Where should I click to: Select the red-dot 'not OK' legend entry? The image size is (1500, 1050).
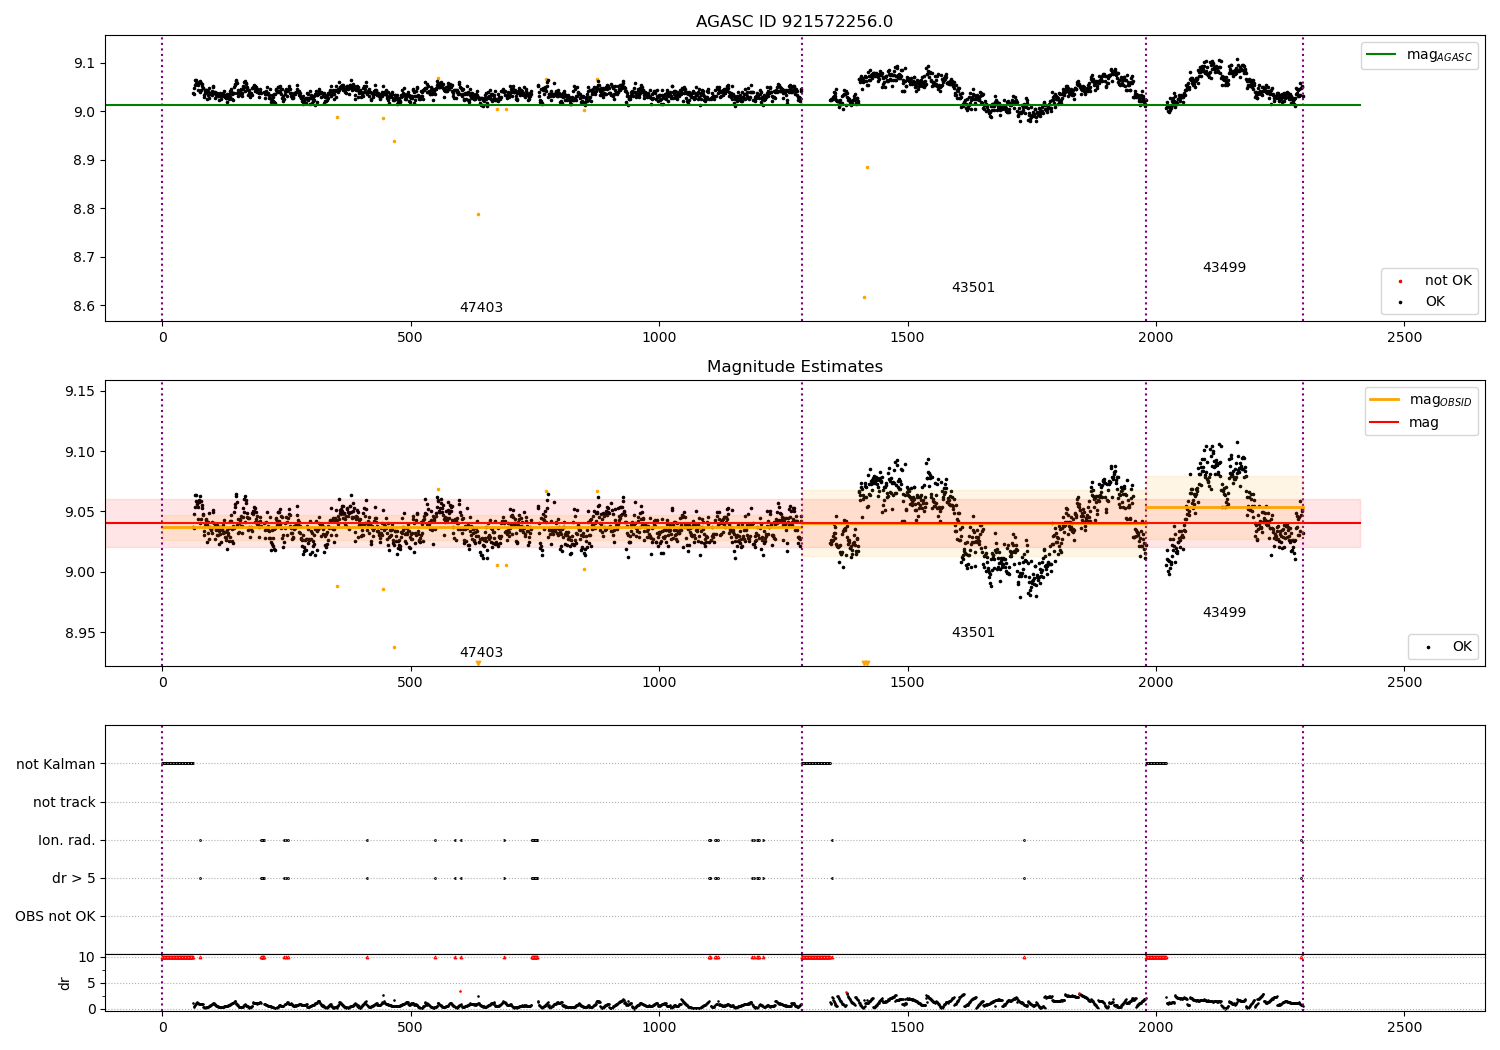tap(1434, 281)
